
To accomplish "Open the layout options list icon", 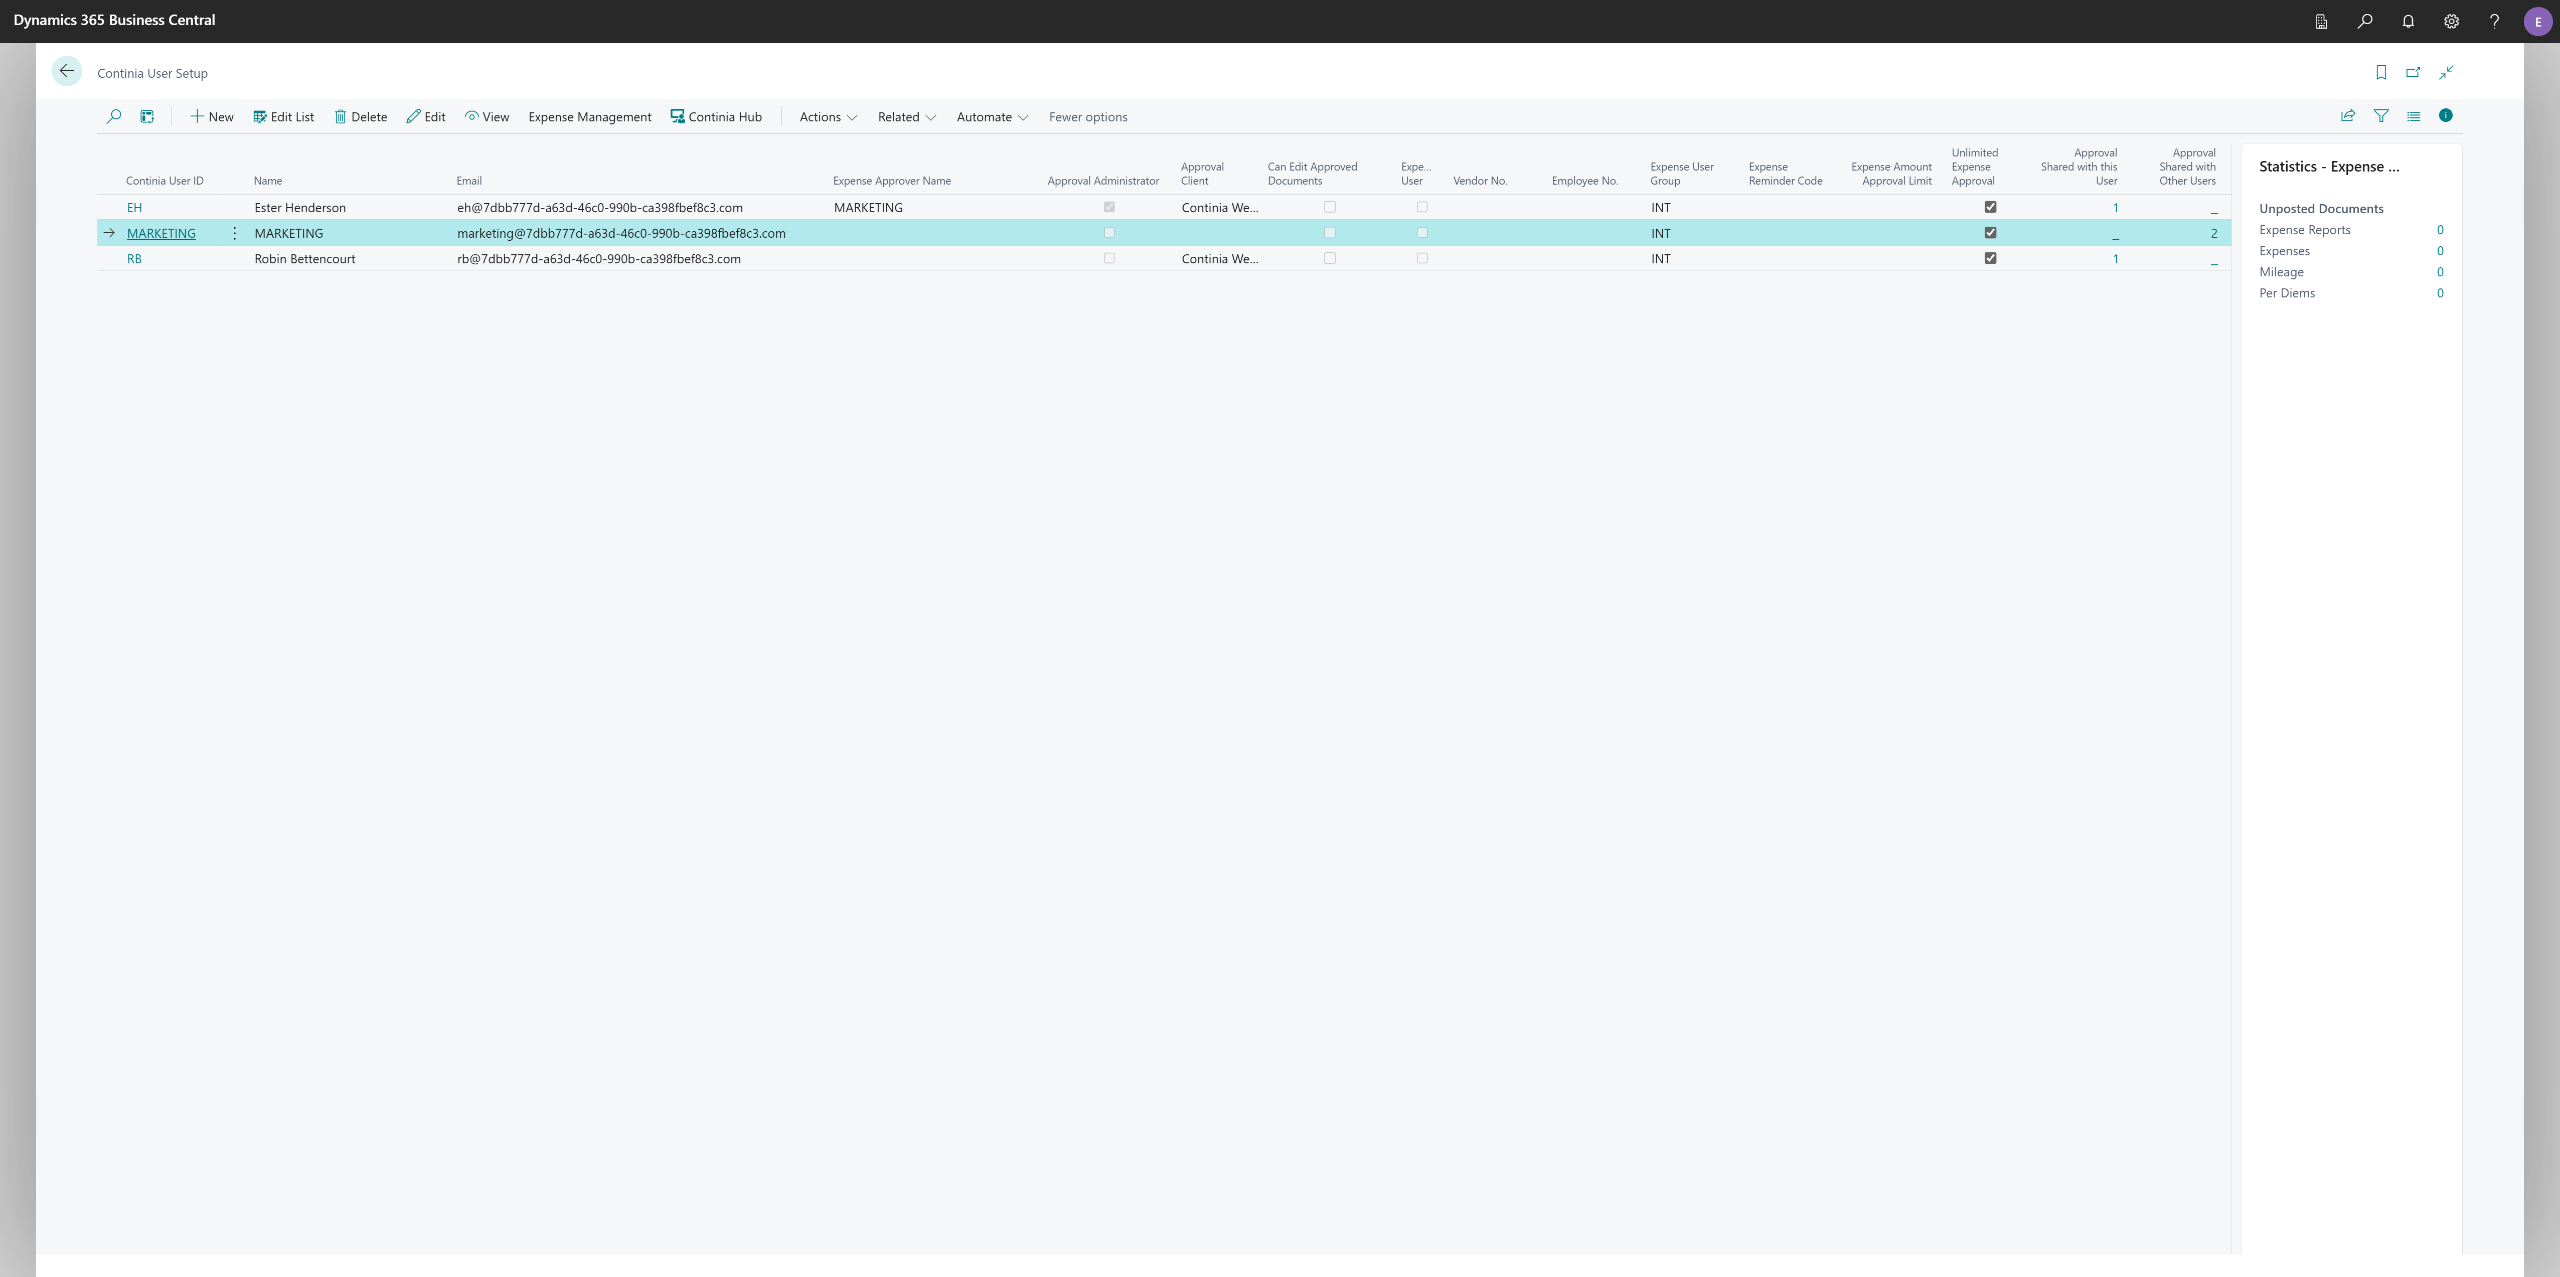I will 2413,116.
